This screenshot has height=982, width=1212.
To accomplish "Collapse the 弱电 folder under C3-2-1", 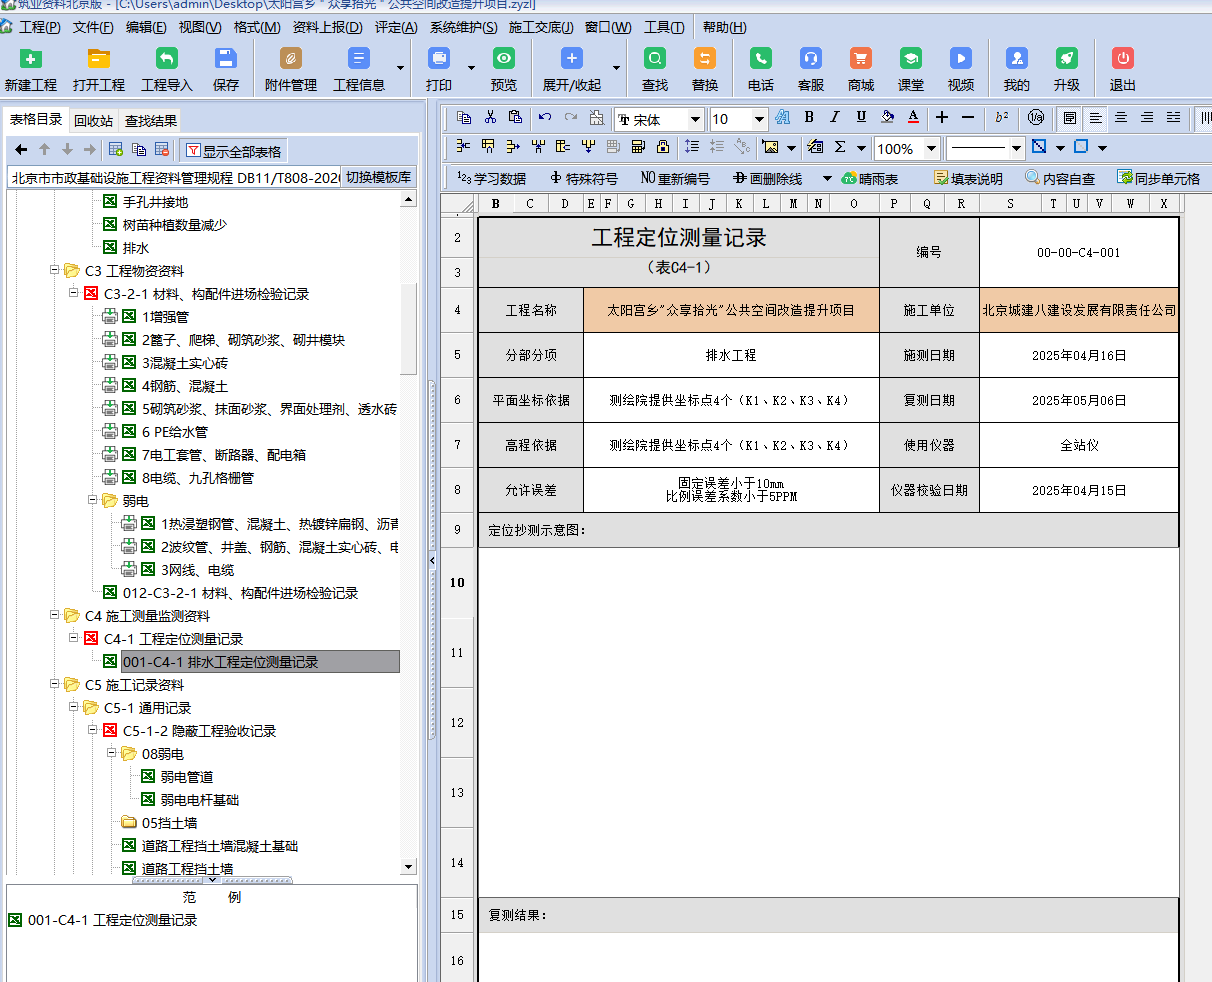I will pyautogui.click(x=93, y=500).
